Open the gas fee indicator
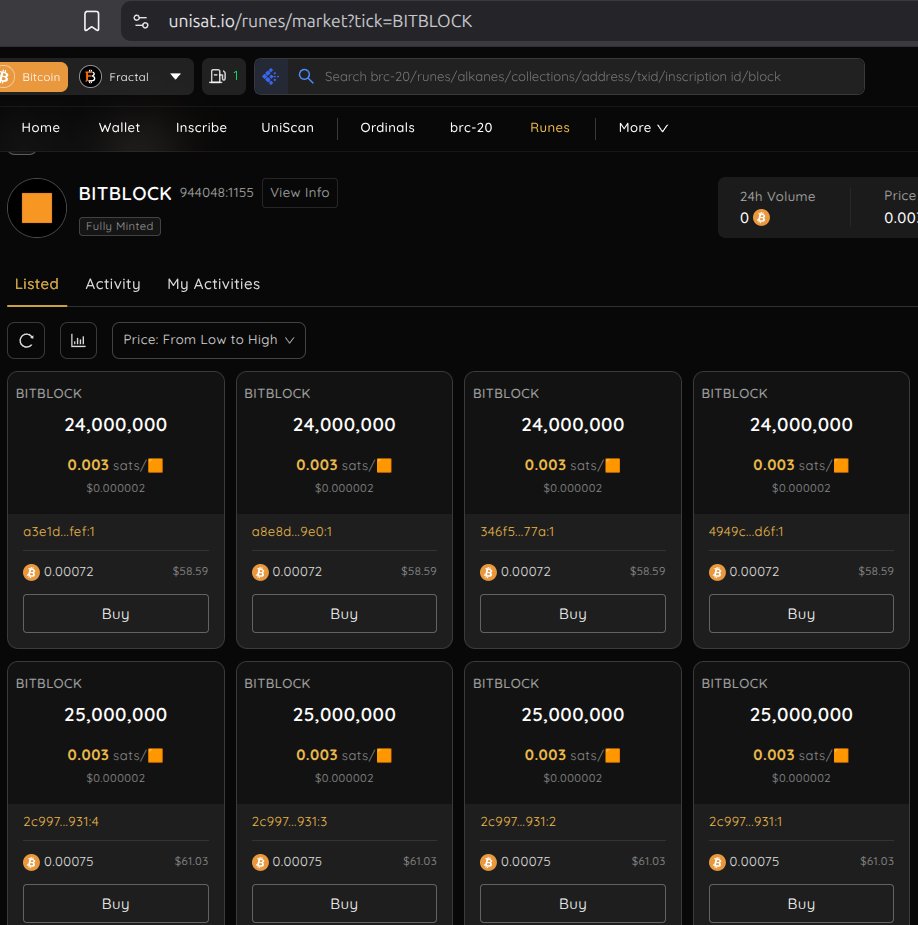This screenshot has height=925, width=918. 224,76
